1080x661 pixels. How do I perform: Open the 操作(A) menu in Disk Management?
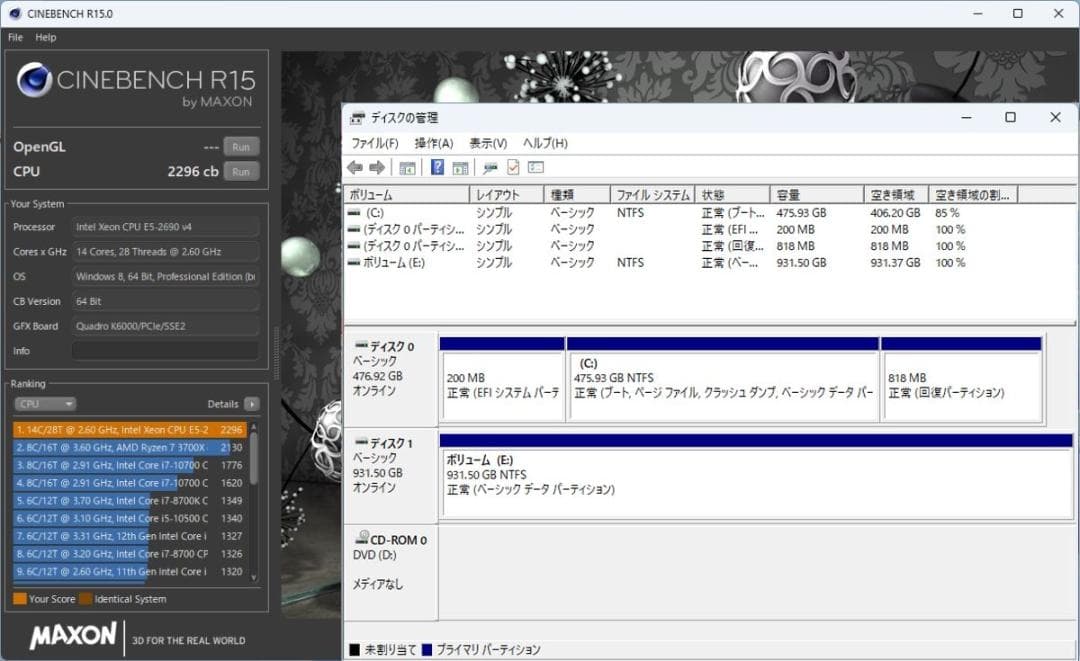(x=432, y=143)
